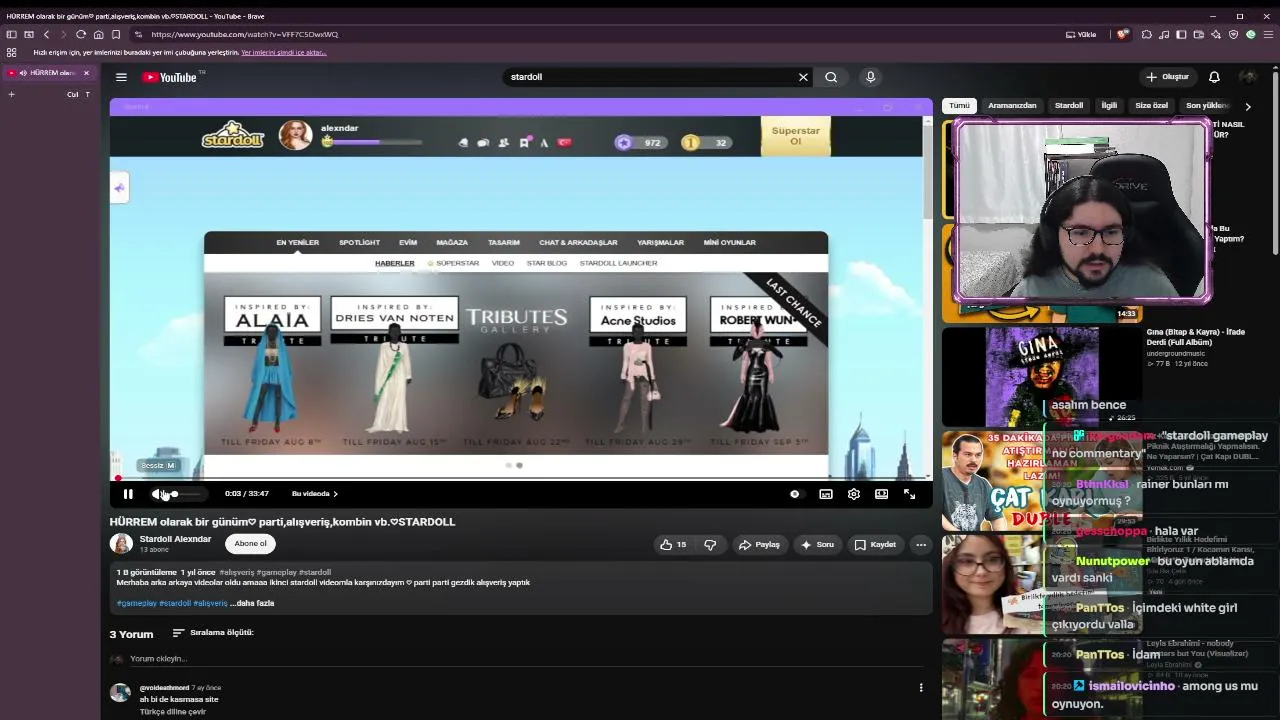Open the #gameplay hashtag link
The width and height of the screenshot is (1280, 720).
pos(136,604)
